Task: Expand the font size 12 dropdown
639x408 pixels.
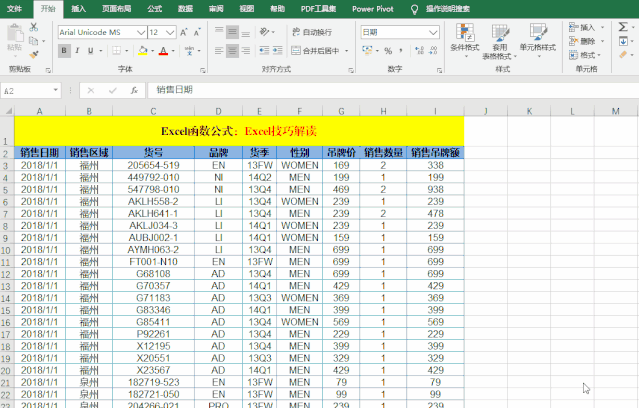Action: coord(170,32)
